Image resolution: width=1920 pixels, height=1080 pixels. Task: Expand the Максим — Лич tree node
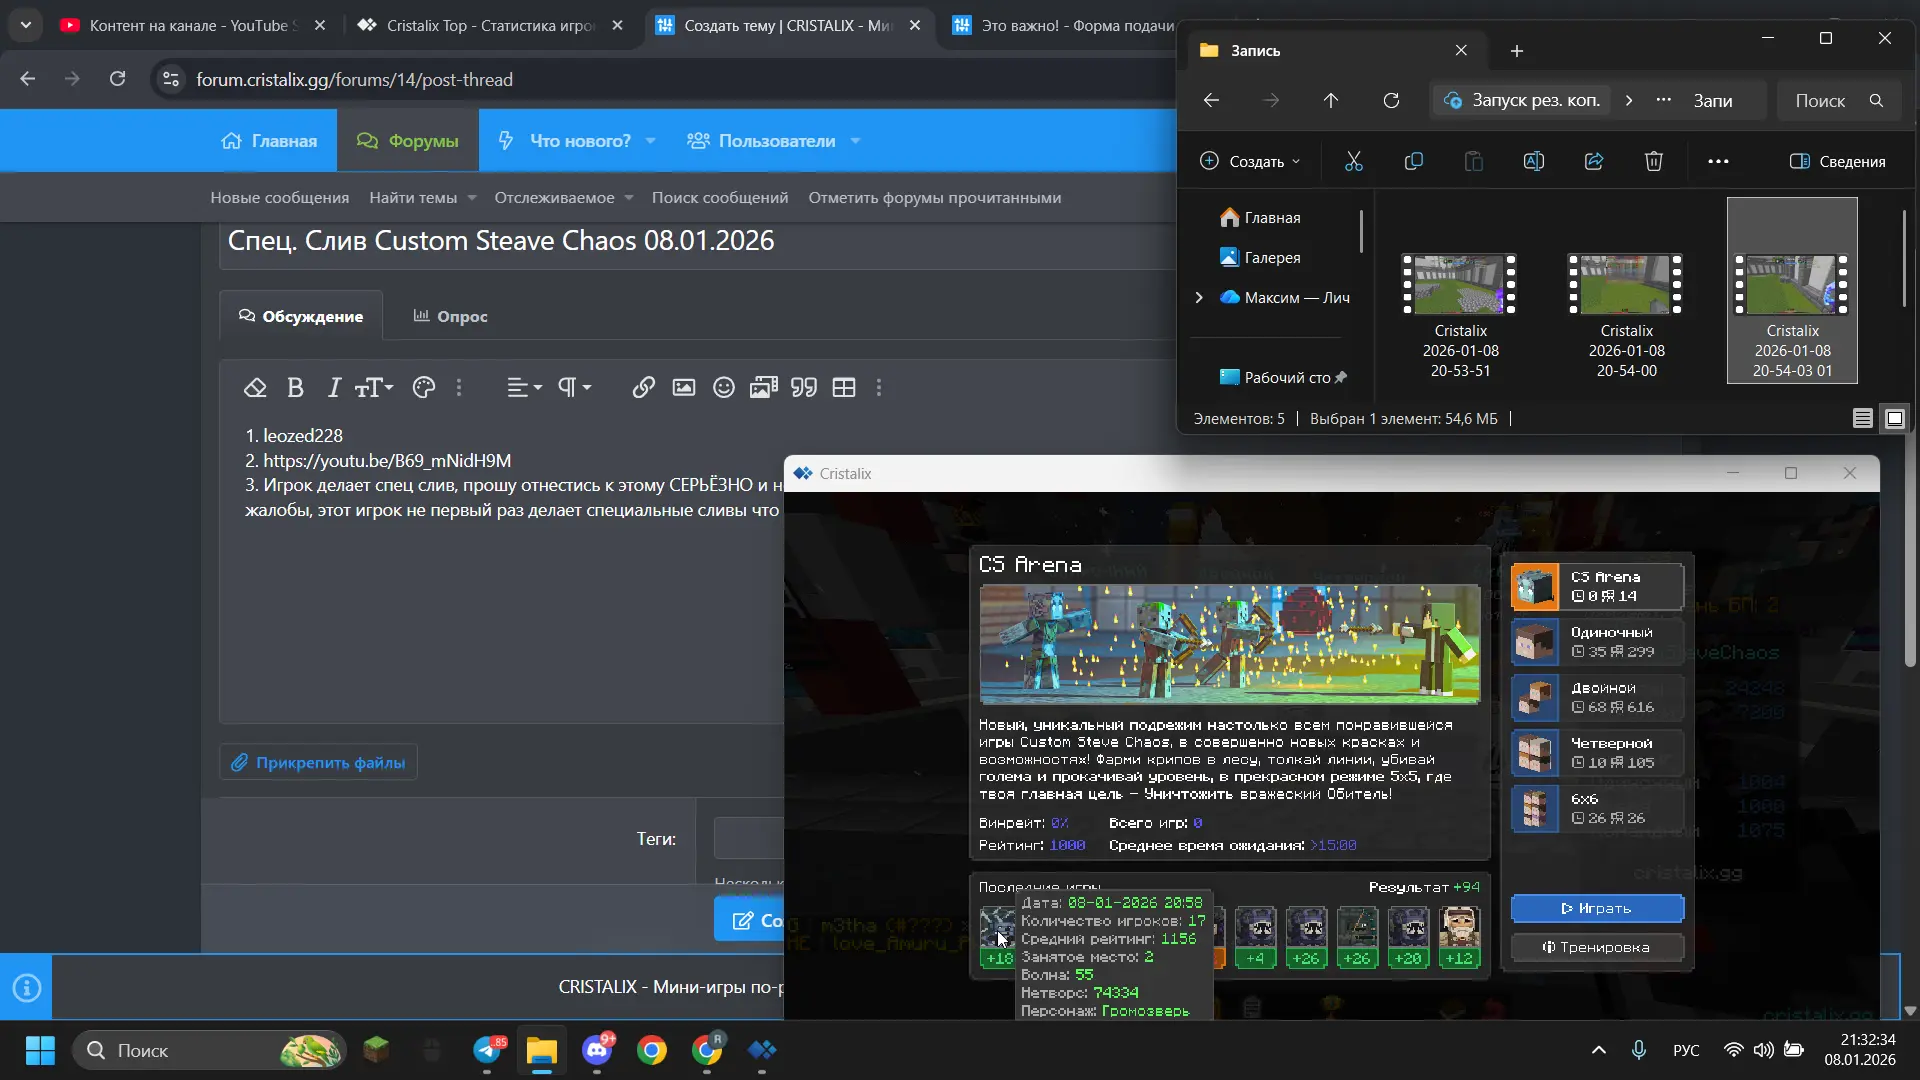(1199, 297)
